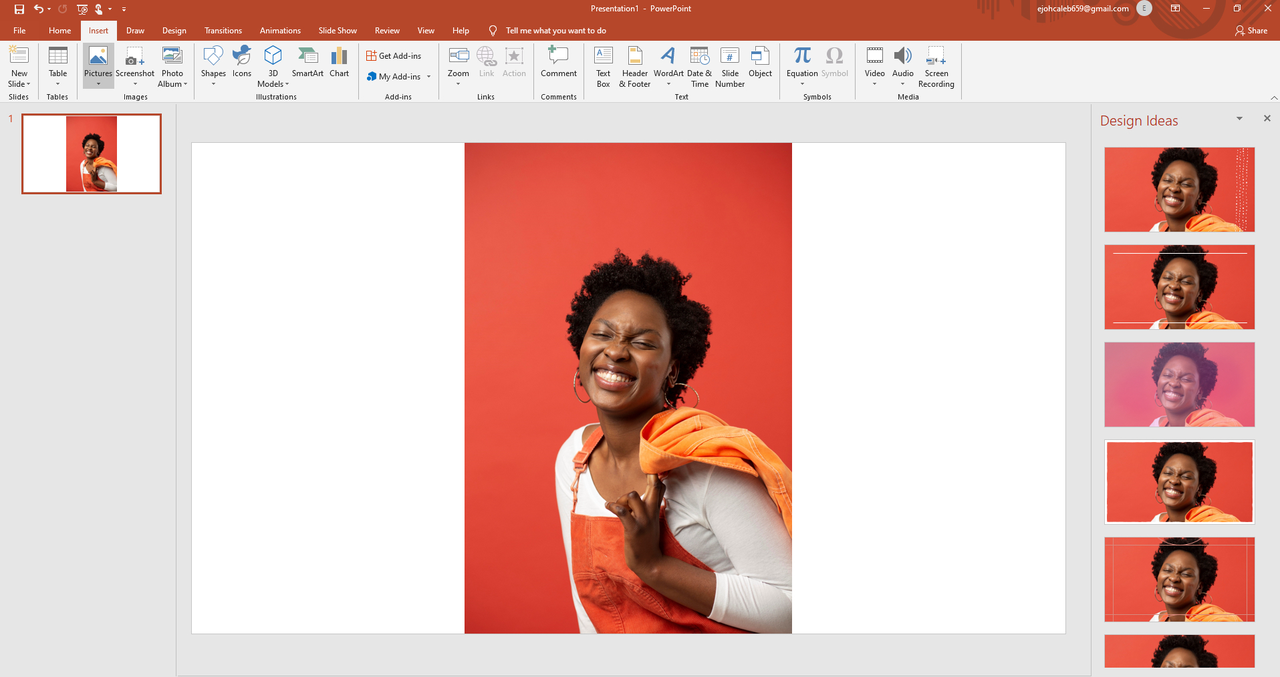Close the Design Ideas pane
The width and height of the screenshot is (1280, 677).
[x=1267, y=118]
